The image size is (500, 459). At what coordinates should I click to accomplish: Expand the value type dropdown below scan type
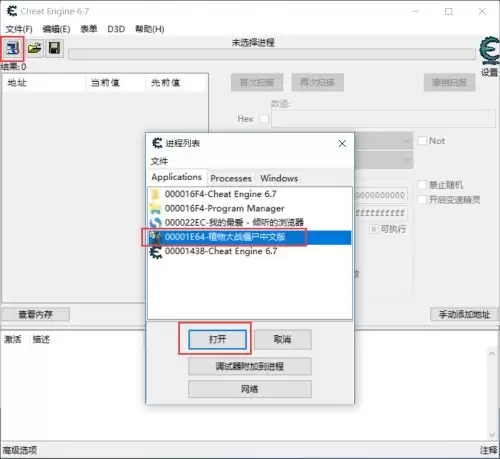384,160
